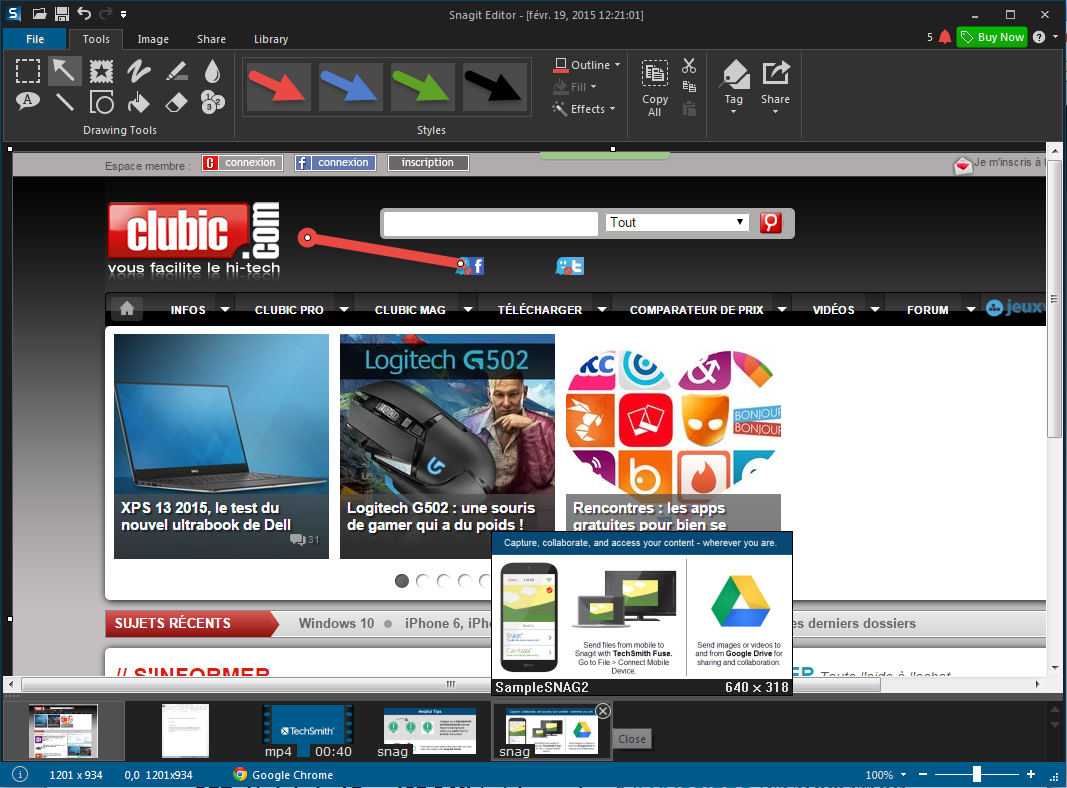
Task: Select the Step numbering tool
Action: pos(212,102)
